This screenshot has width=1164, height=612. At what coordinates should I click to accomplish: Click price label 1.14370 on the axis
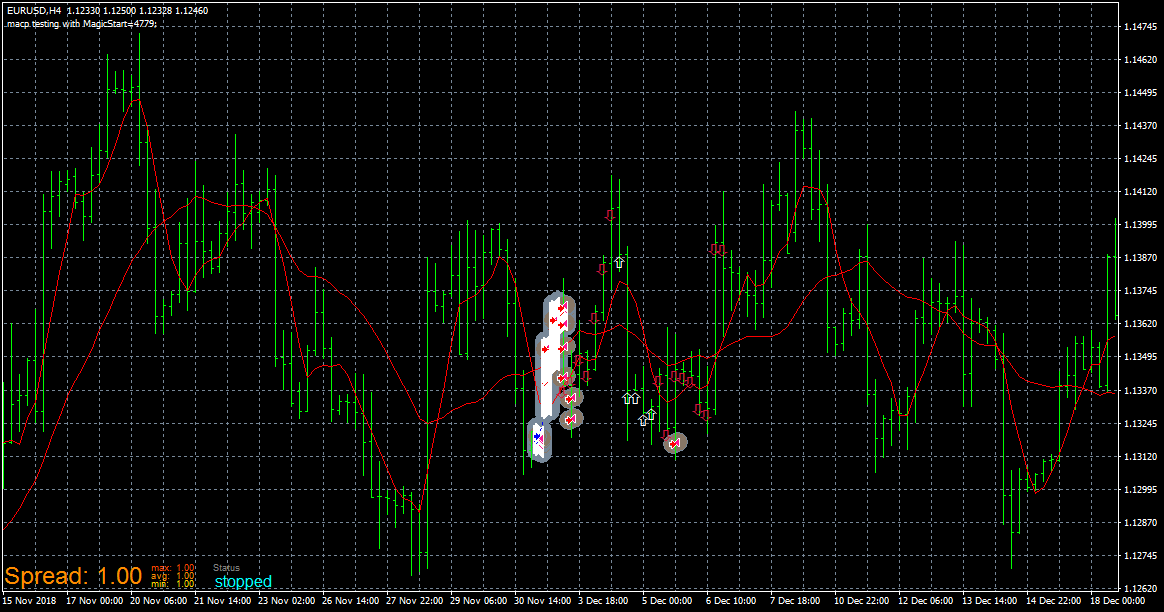(x=1140, y=126)
